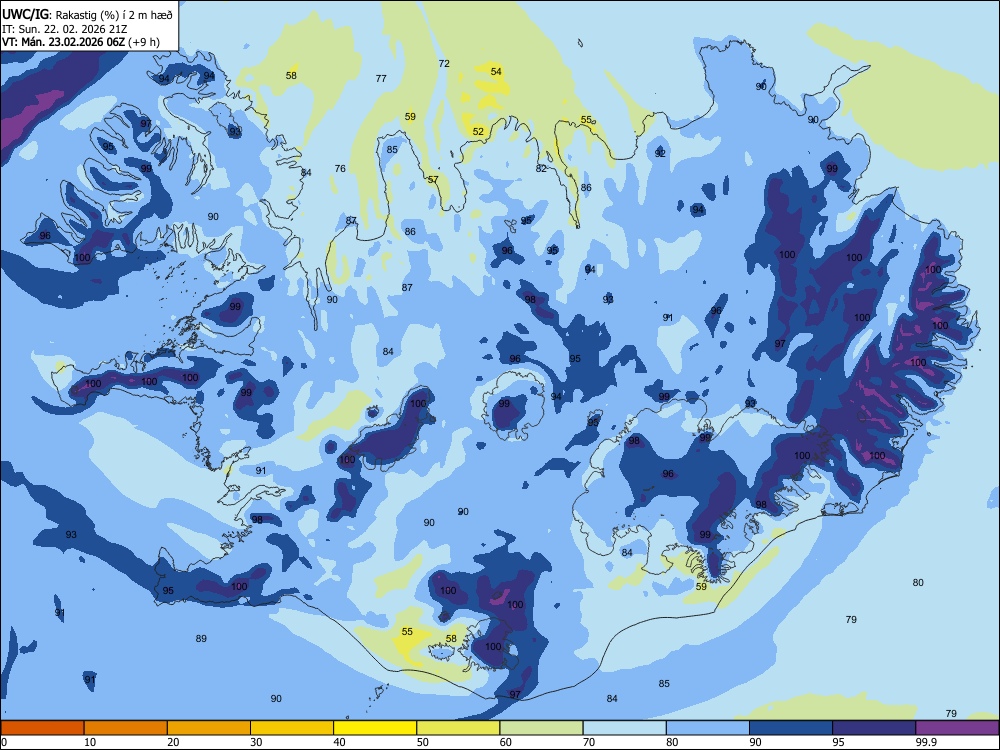Pick the 50–60 pale yellow legend swatch

459,728
